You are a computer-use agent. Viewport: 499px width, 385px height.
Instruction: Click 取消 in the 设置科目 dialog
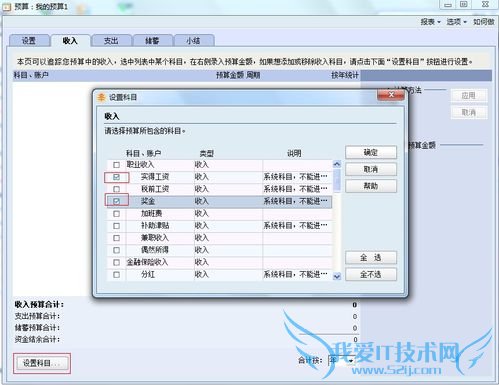click(x=371, y=169)
